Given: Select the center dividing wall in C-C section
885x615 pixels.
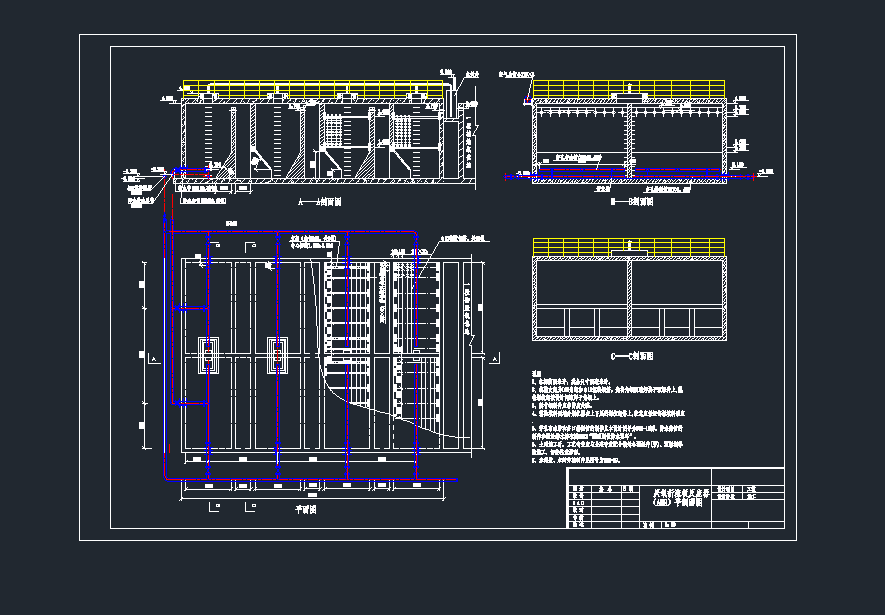Looking at the screenshot, I should (x=629, y=297).
